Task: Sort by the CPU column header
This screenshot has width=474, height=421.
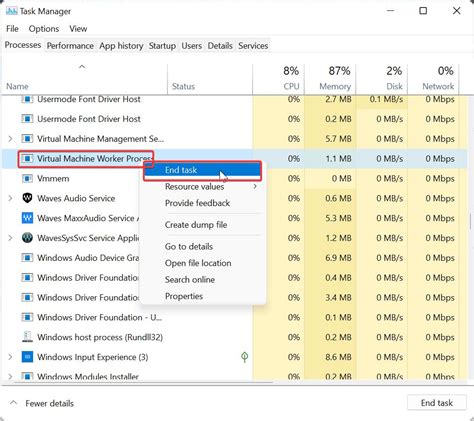Action: point(279,79)
